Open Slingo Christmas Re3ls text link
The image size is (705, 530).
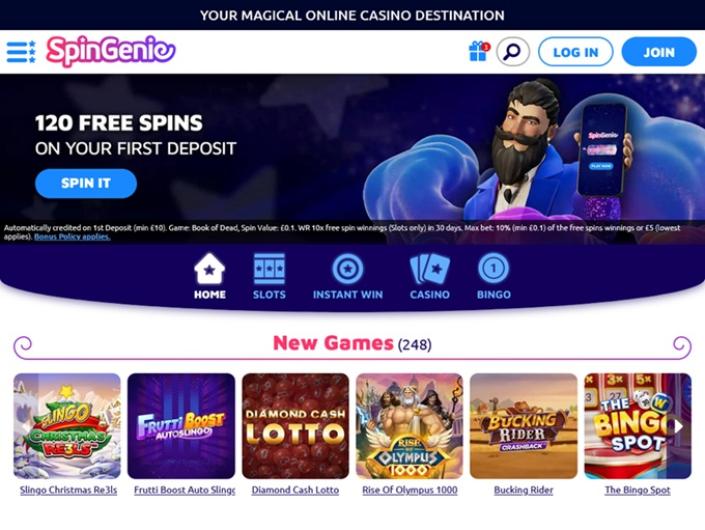[x=68, y=490]
